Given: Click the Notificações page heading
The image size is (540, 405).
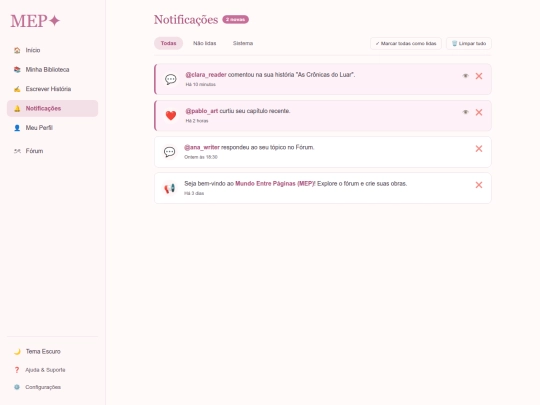Looking at the screenshot, I should click(x=186, y=20).
